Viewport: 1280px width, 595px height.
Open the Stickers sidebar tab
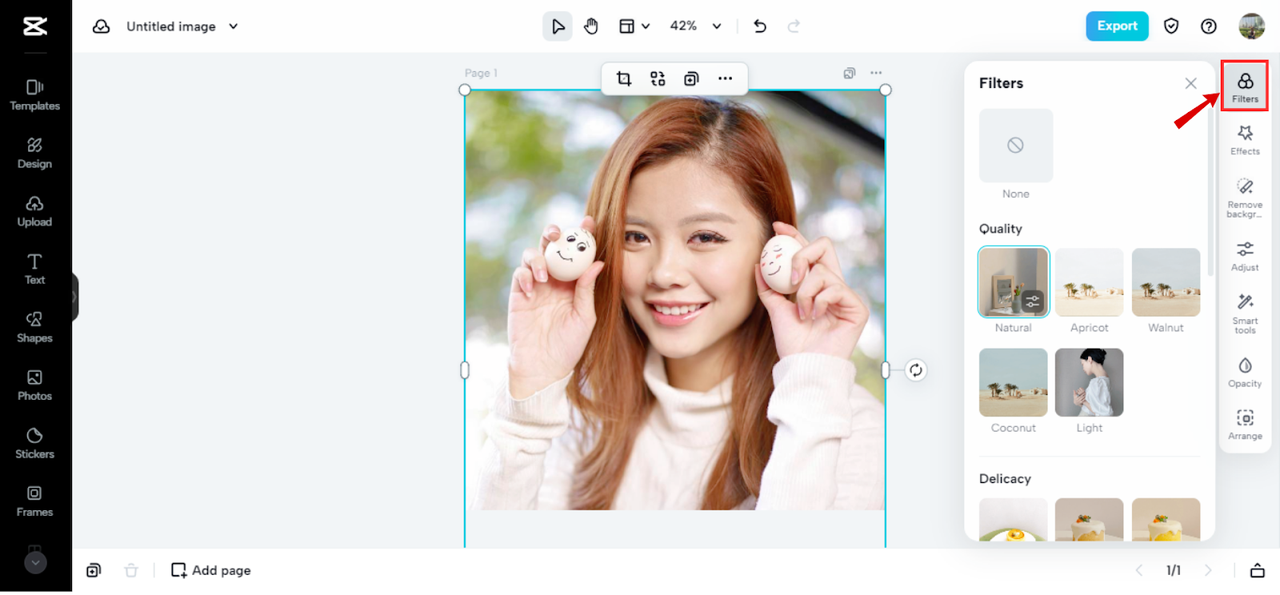tap(35, 443)
